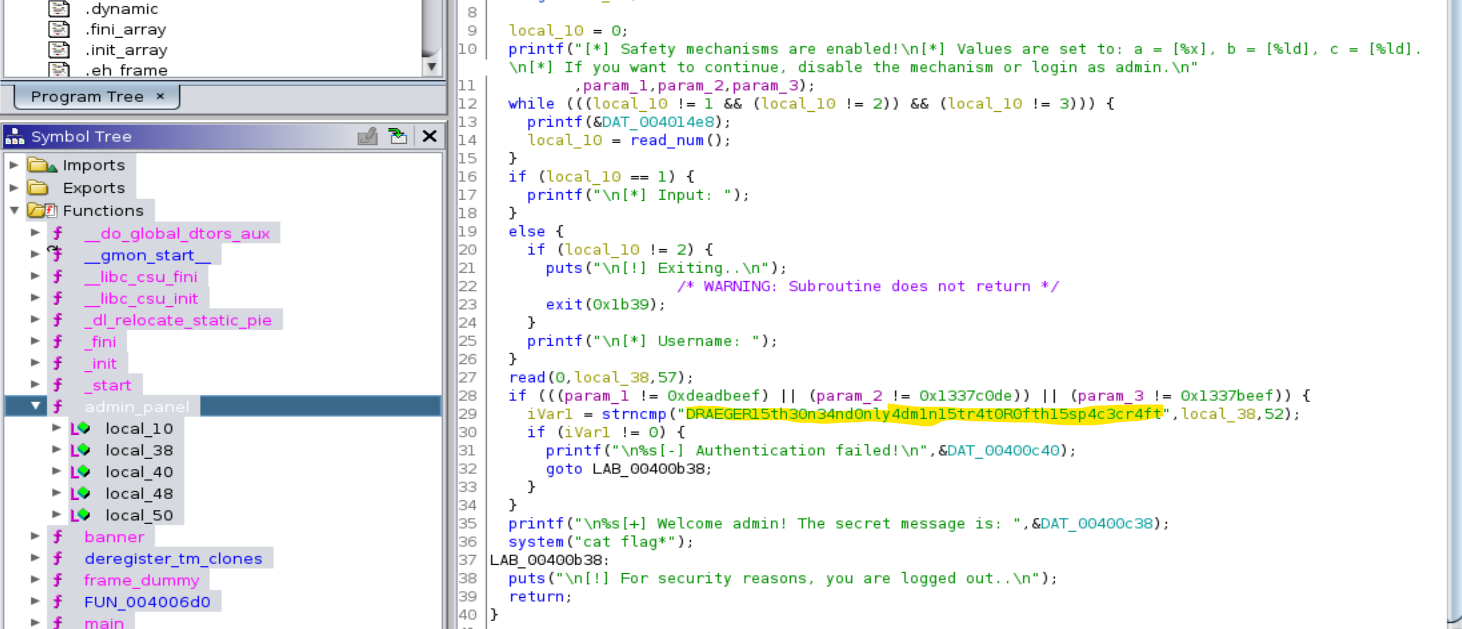This screenshot has width=1462, height=629.
Task: Select the frame_dummy function
Action: 142,580
